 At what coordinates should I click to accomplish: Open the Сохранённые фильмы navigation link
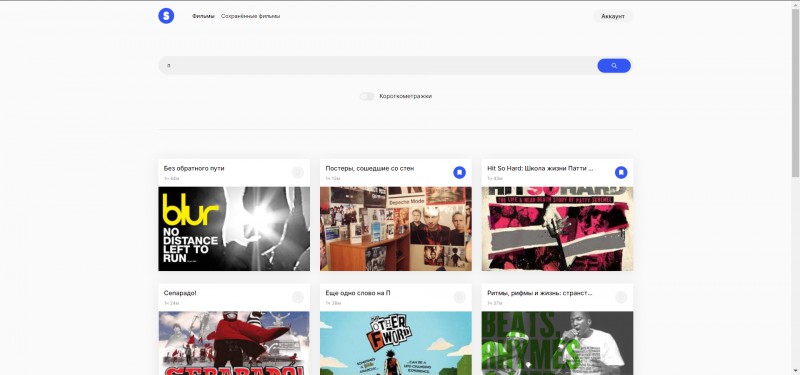click(x=251, y=16)
